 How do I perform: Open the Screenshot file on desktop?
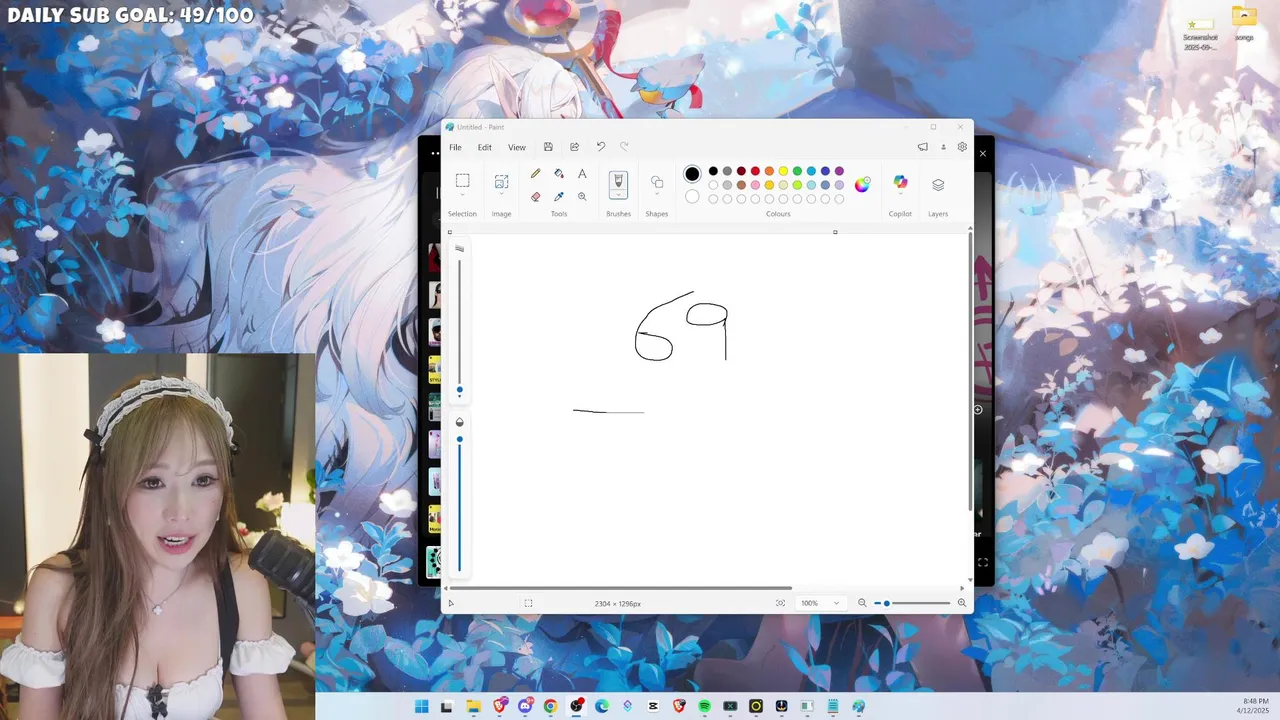point(1199,32)
